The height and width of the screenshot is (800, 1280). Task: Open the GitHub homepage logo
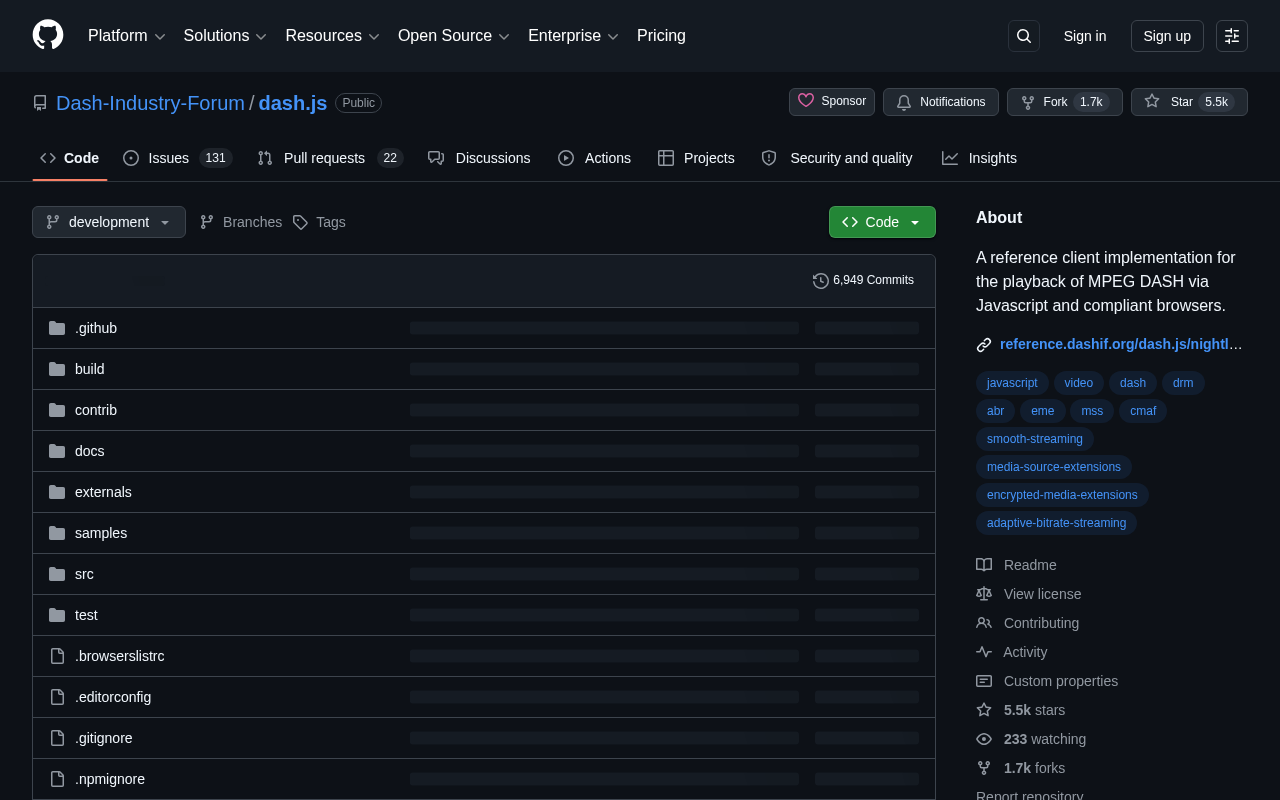coord(48,35)
